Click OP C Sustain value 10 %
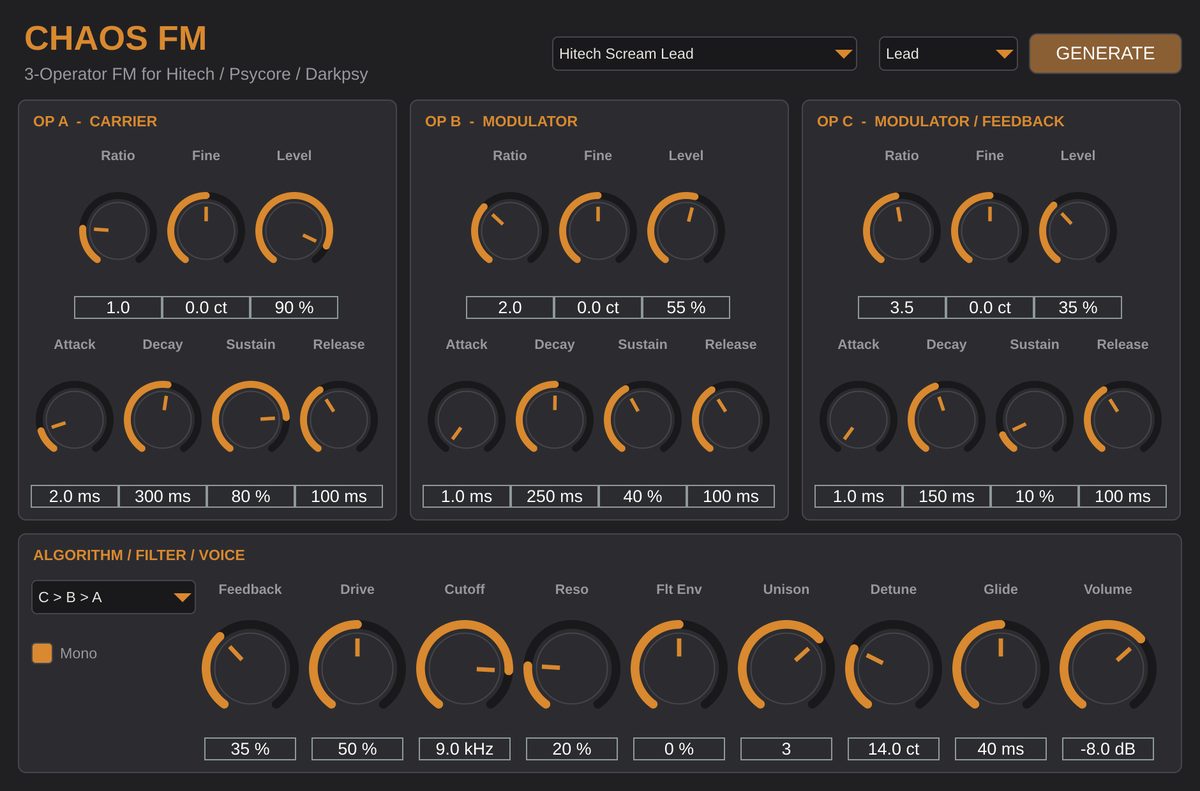 tap(1035, 496)
